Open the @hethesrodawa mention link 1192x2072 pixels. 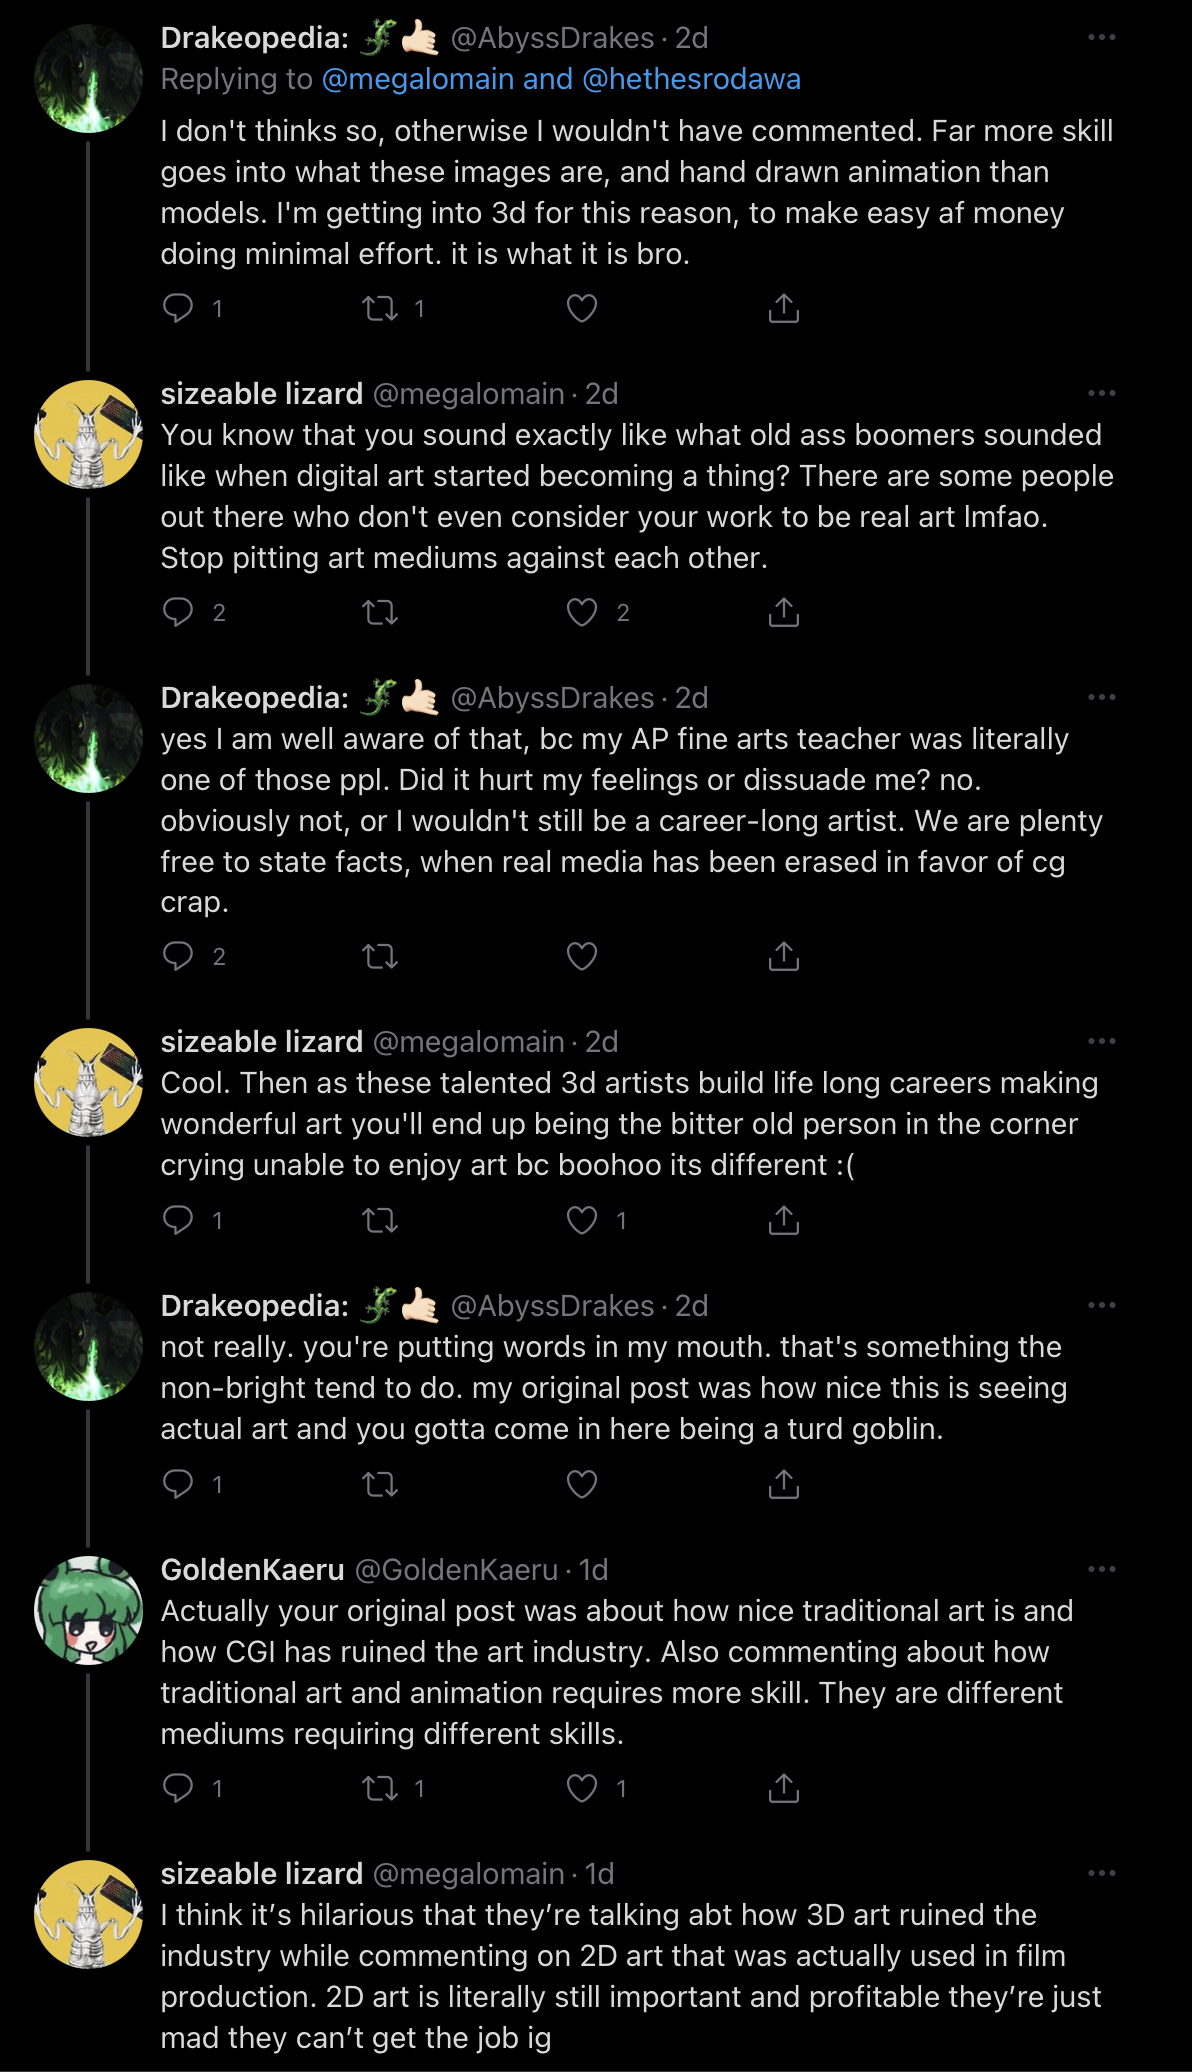(691, 79)
